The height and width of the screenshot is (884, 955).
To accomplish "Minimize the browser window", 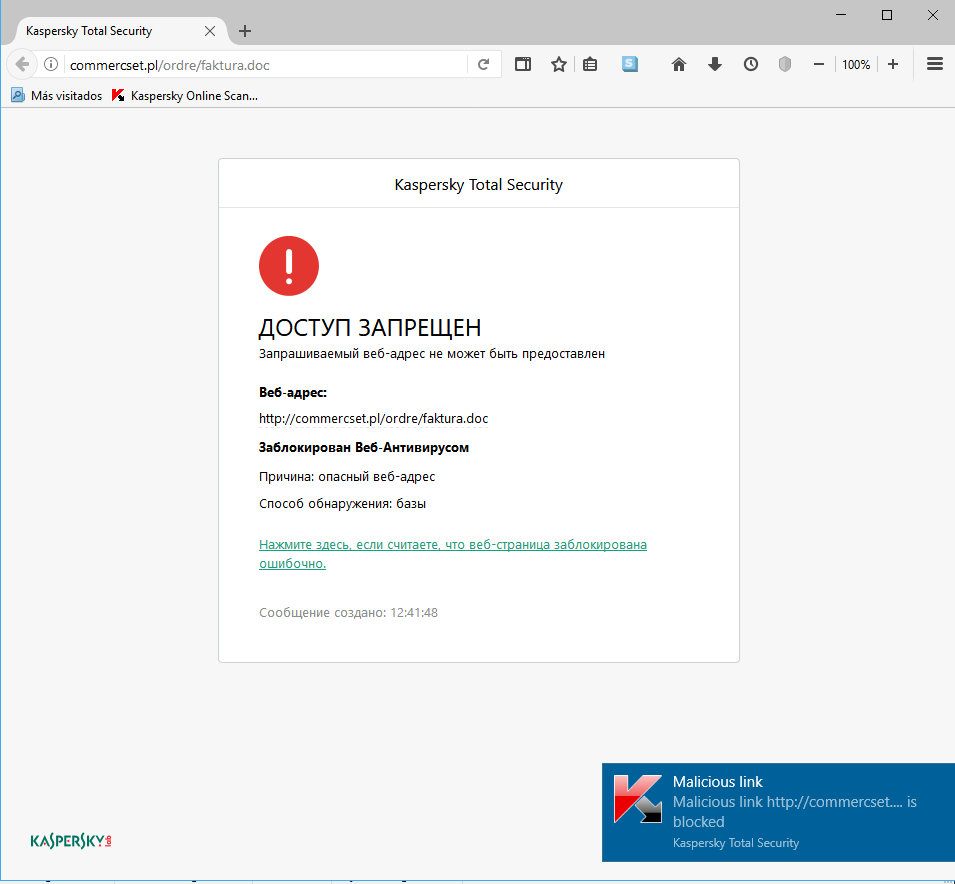I will pyautogui.click(x=841, y=15).
